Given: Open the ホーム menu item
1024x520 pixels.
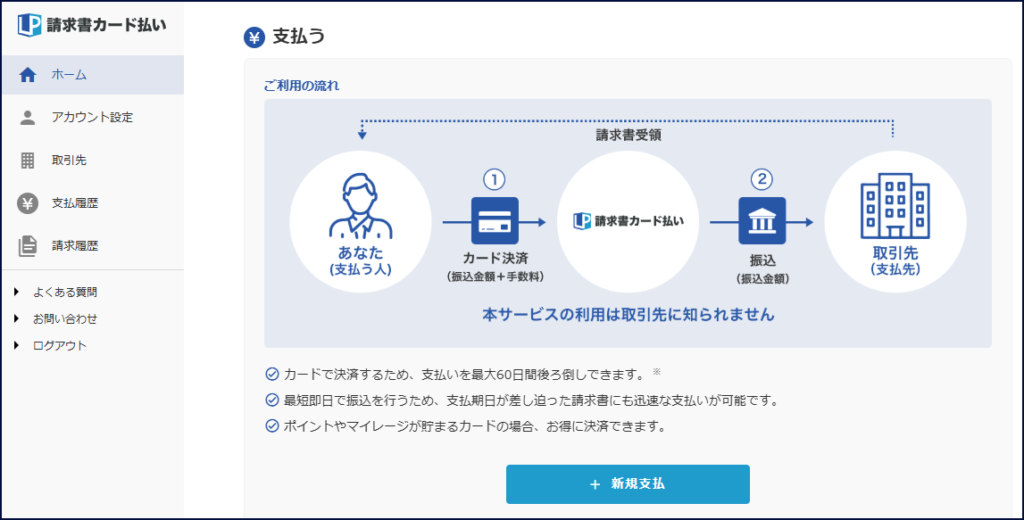Looking at the screenshot, I should click(x=69, y=75).
